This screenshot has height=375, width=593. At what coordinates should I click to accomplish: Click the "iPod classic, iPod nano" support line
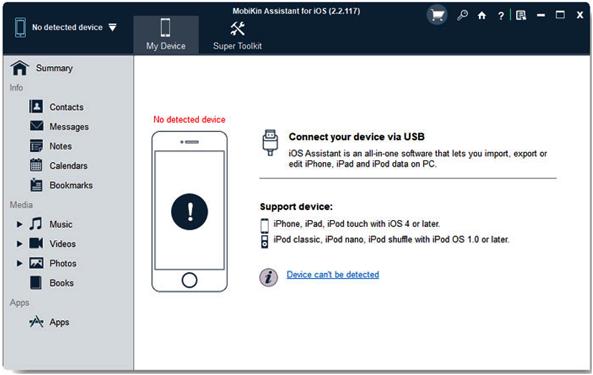(391, 239)
